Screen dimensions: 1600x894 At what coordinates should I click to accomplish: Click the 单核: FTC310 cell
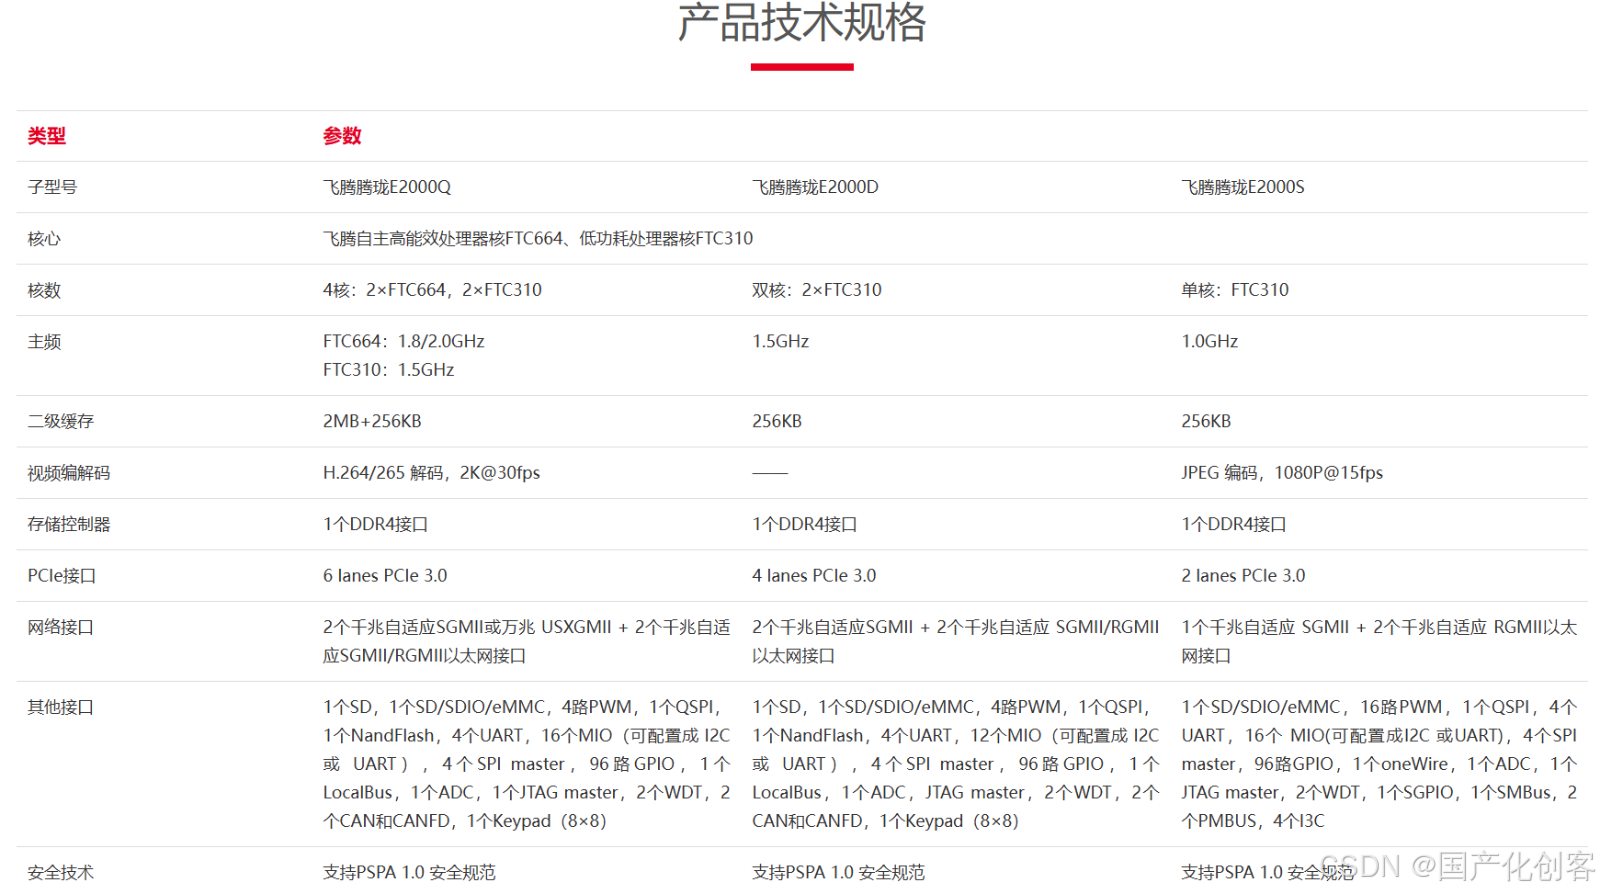(x=1235, y=290)
